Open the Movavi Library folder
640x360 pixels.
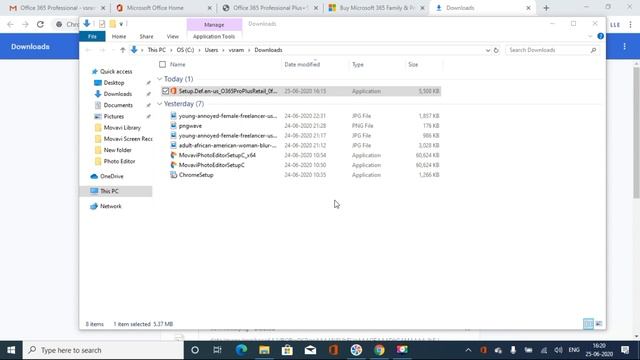(122, 127)
